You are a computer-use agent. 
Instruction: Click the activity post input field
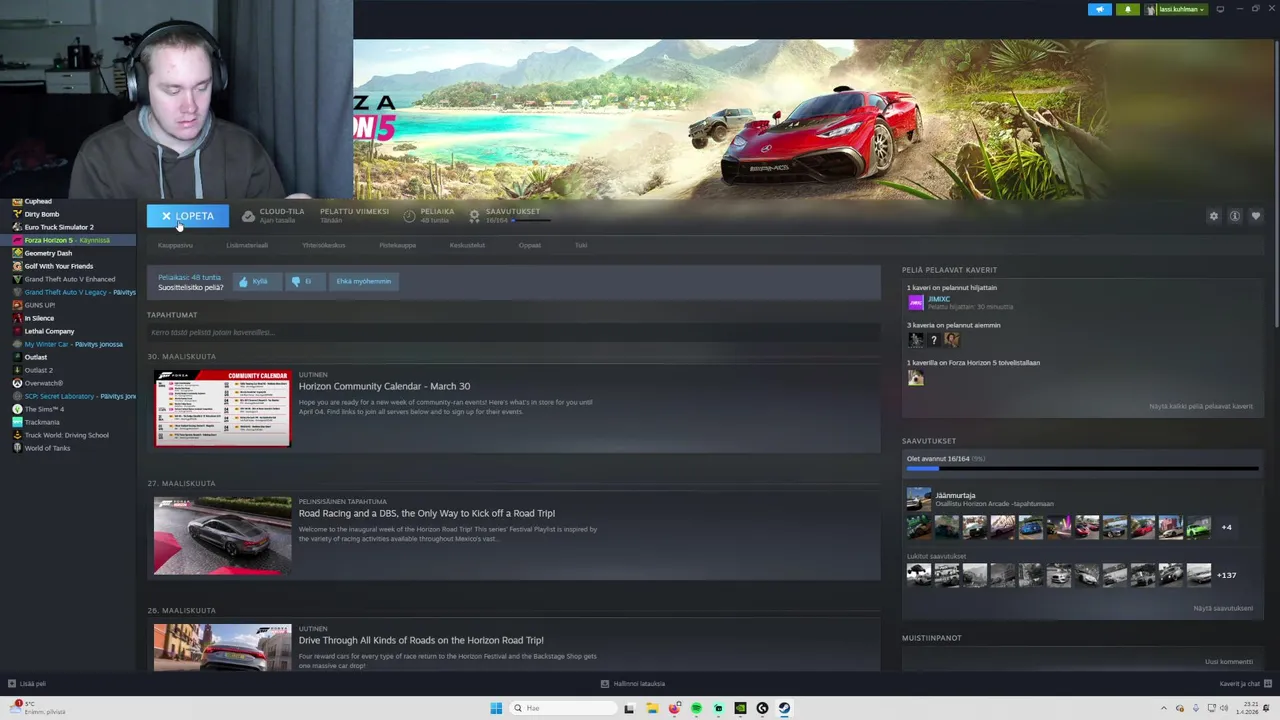pyautogui.click(x=513, y=332)
